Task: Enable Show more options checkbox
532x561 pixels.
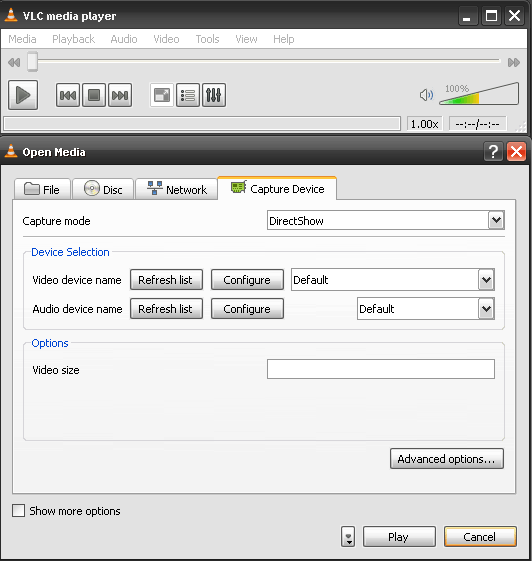Action: [x=19, y=511]
